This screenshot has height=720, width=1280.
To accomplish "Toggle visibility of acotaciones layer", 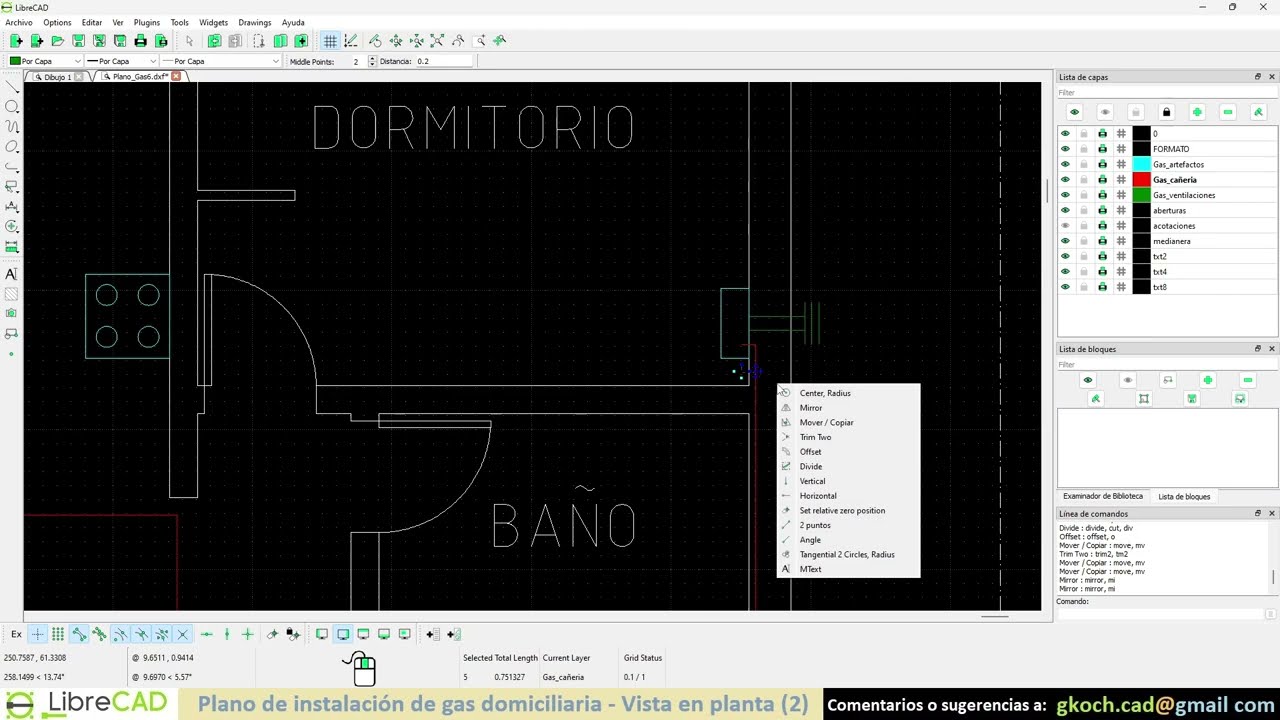I will [x=1065, y=226].
